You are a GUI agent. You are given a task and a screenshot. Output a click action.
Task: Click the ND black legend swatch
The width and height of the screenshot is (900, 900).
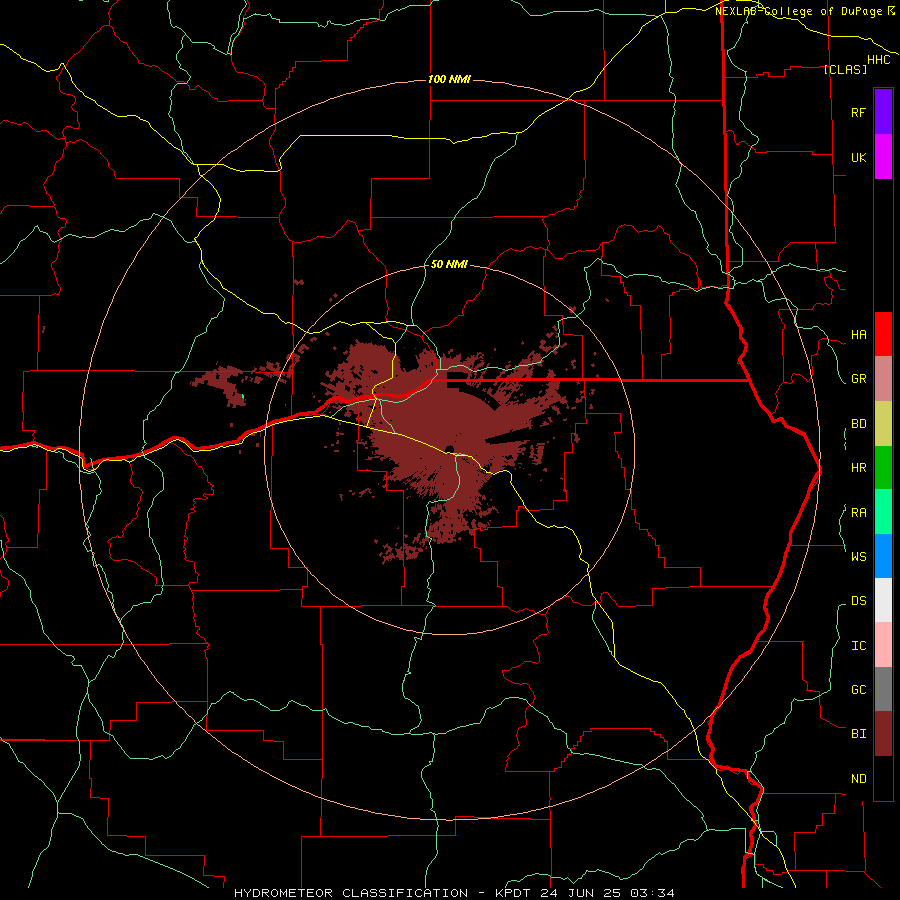pyautogui.click(x=883, y=778)
